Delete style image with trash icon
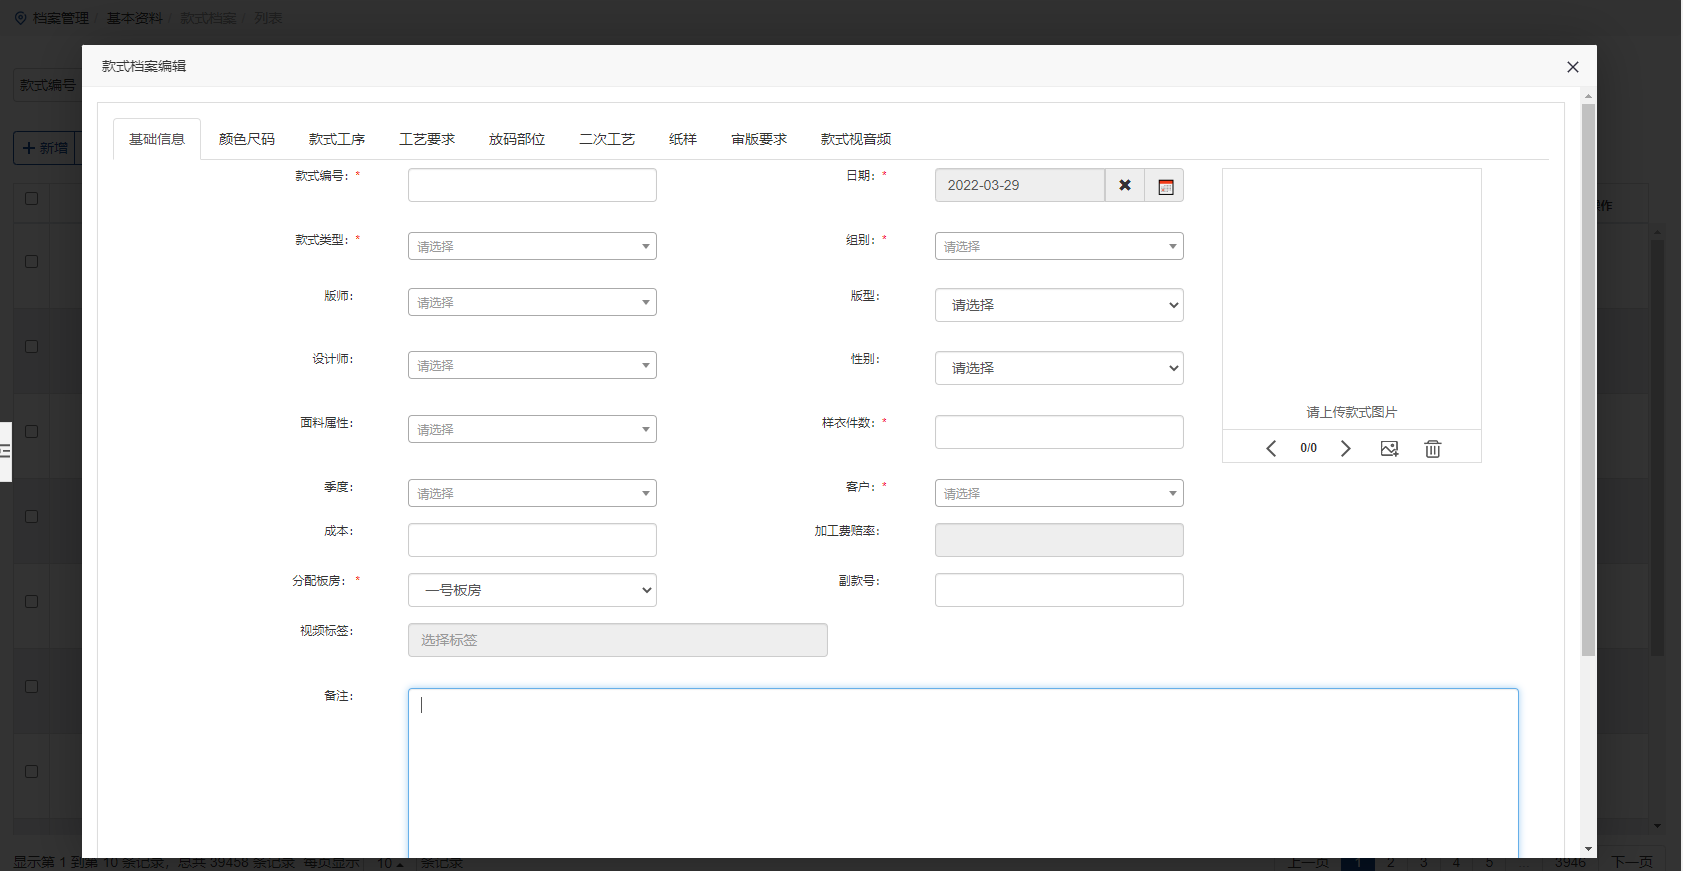The height and width of the screenshot is (871, 1683). [1432, 449]
